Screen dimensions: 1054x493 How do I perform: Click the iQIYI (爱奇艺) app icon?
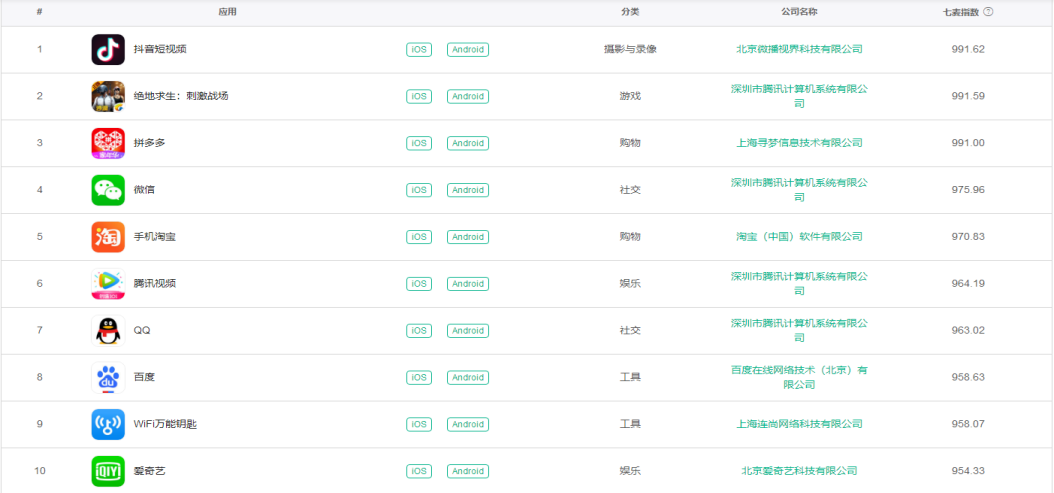coord(108,471)
